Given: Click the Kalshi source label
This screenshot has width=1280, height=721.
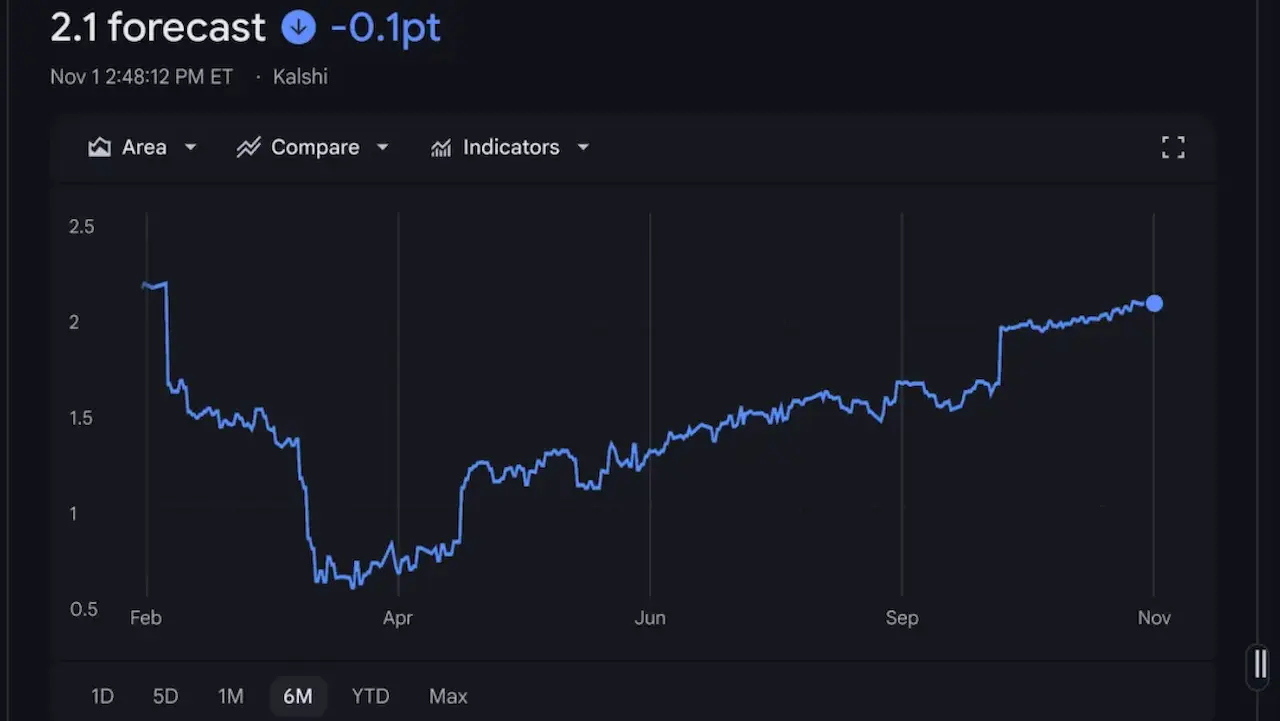Looking at the screenshot, I should tap(301, 76).
